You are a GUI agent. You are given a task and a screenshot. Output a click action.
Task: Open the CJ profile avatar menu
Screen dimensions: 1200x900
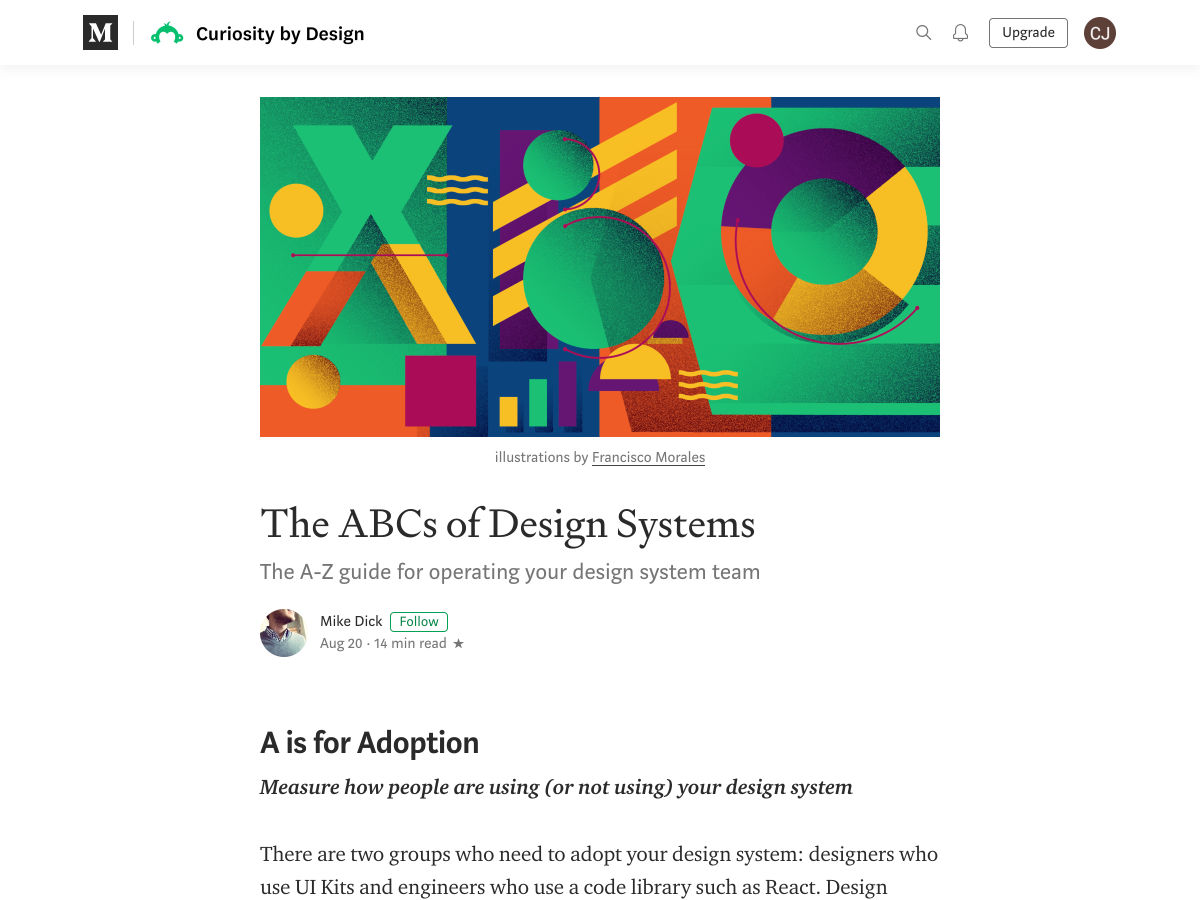(1099, 33)
